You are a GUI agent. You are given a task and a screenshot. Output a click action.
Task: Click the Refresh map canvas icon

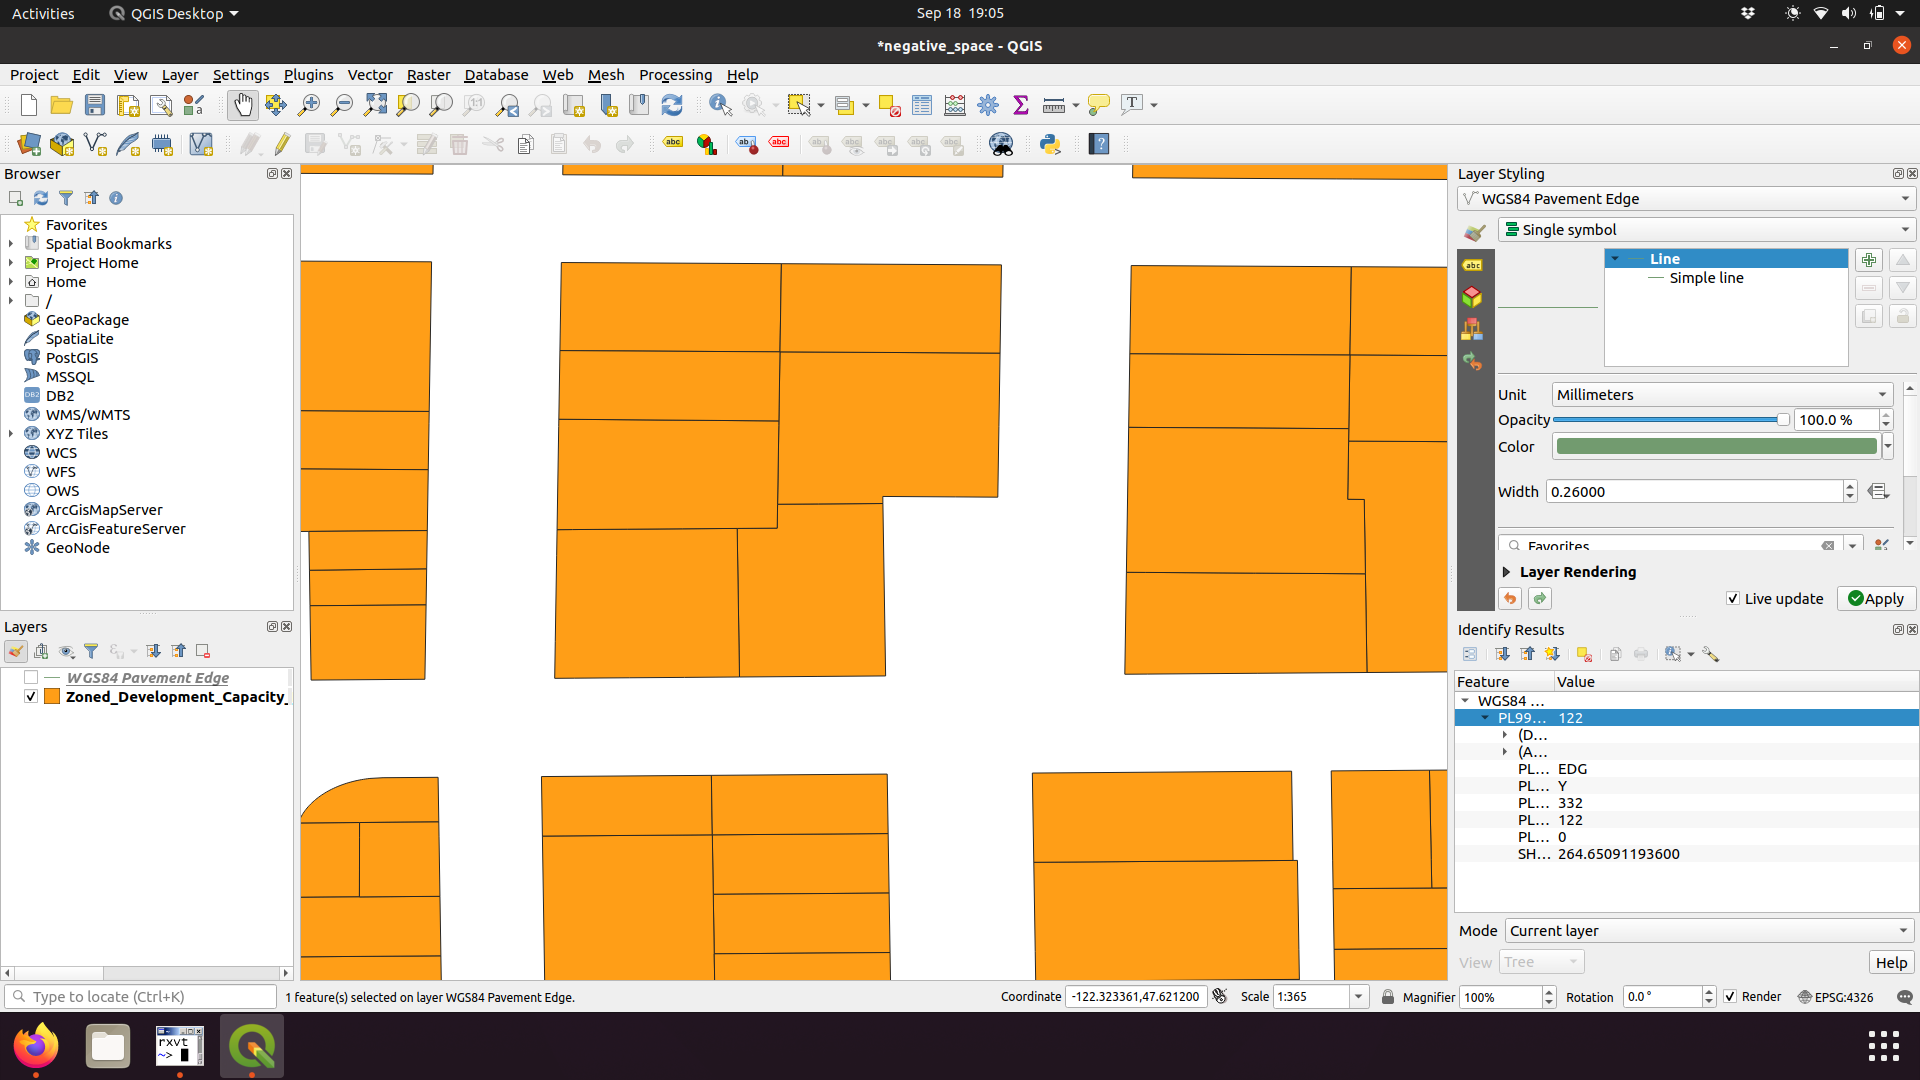(672, 105)
